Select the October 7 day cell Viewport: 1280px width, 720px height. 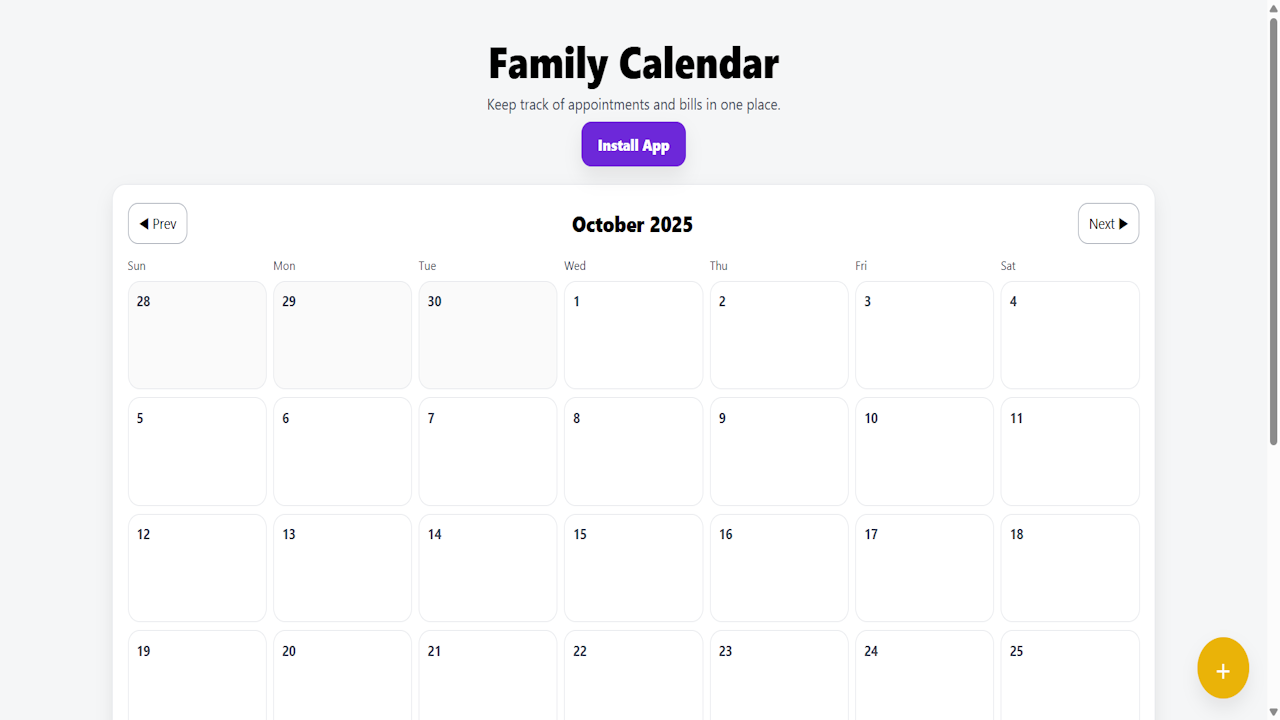488,452
